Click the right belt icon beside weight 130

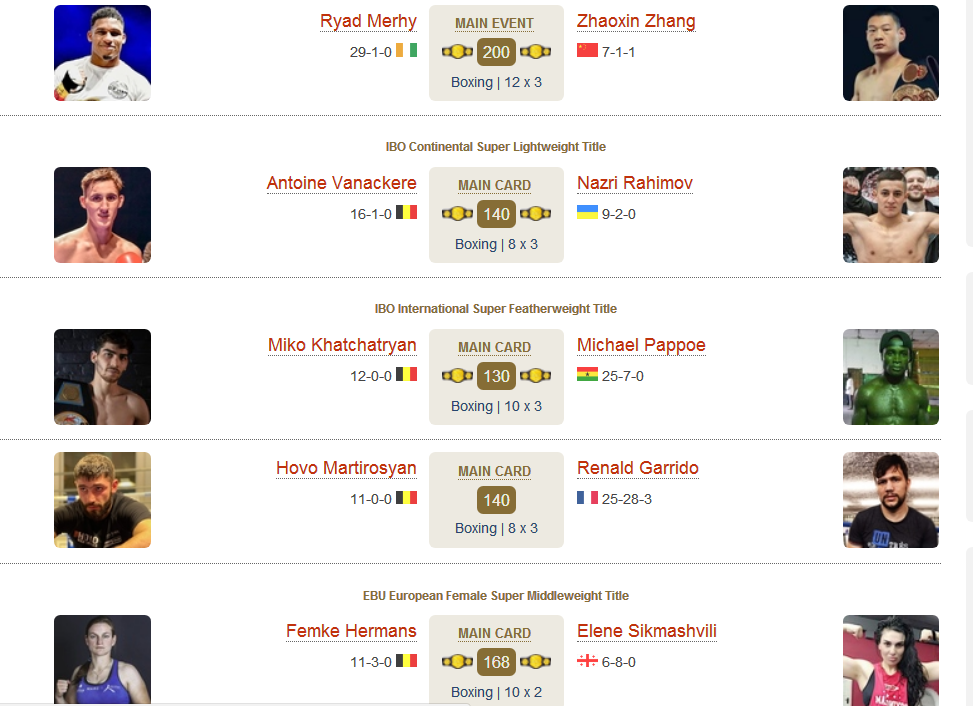536,376
